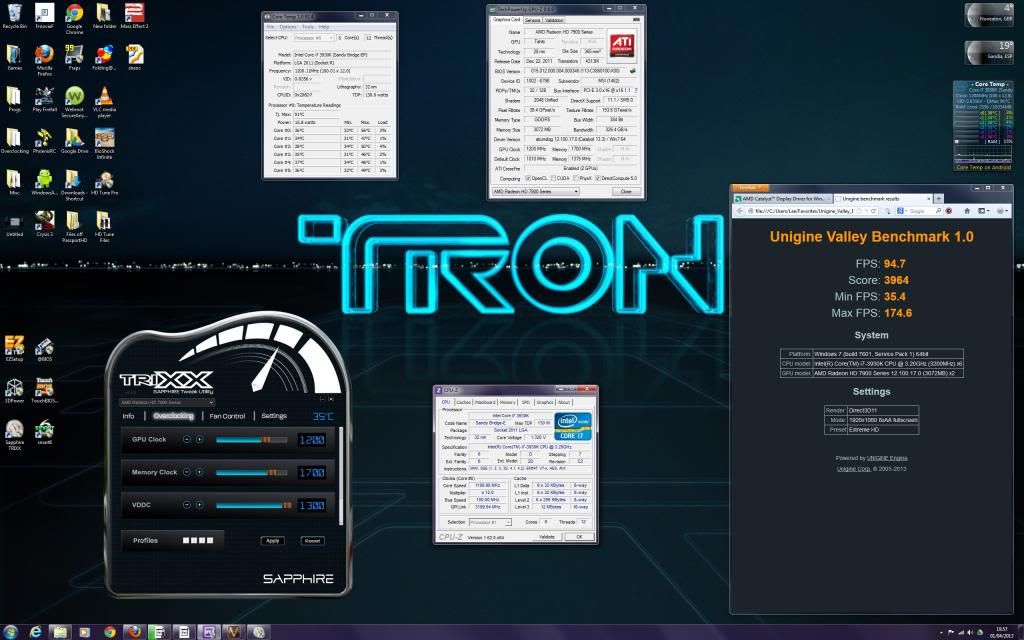The image size is (1024, 640).
Task: Select the Unigine benchmark results browser tab
Action: 882,199
